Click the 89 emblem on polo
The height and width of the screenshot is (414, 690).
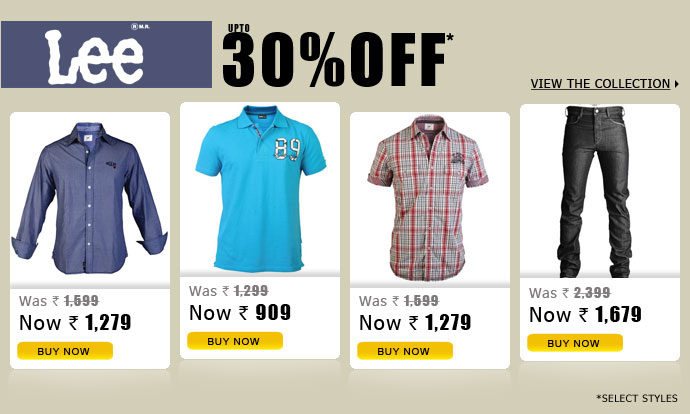(x=287, y=149)
